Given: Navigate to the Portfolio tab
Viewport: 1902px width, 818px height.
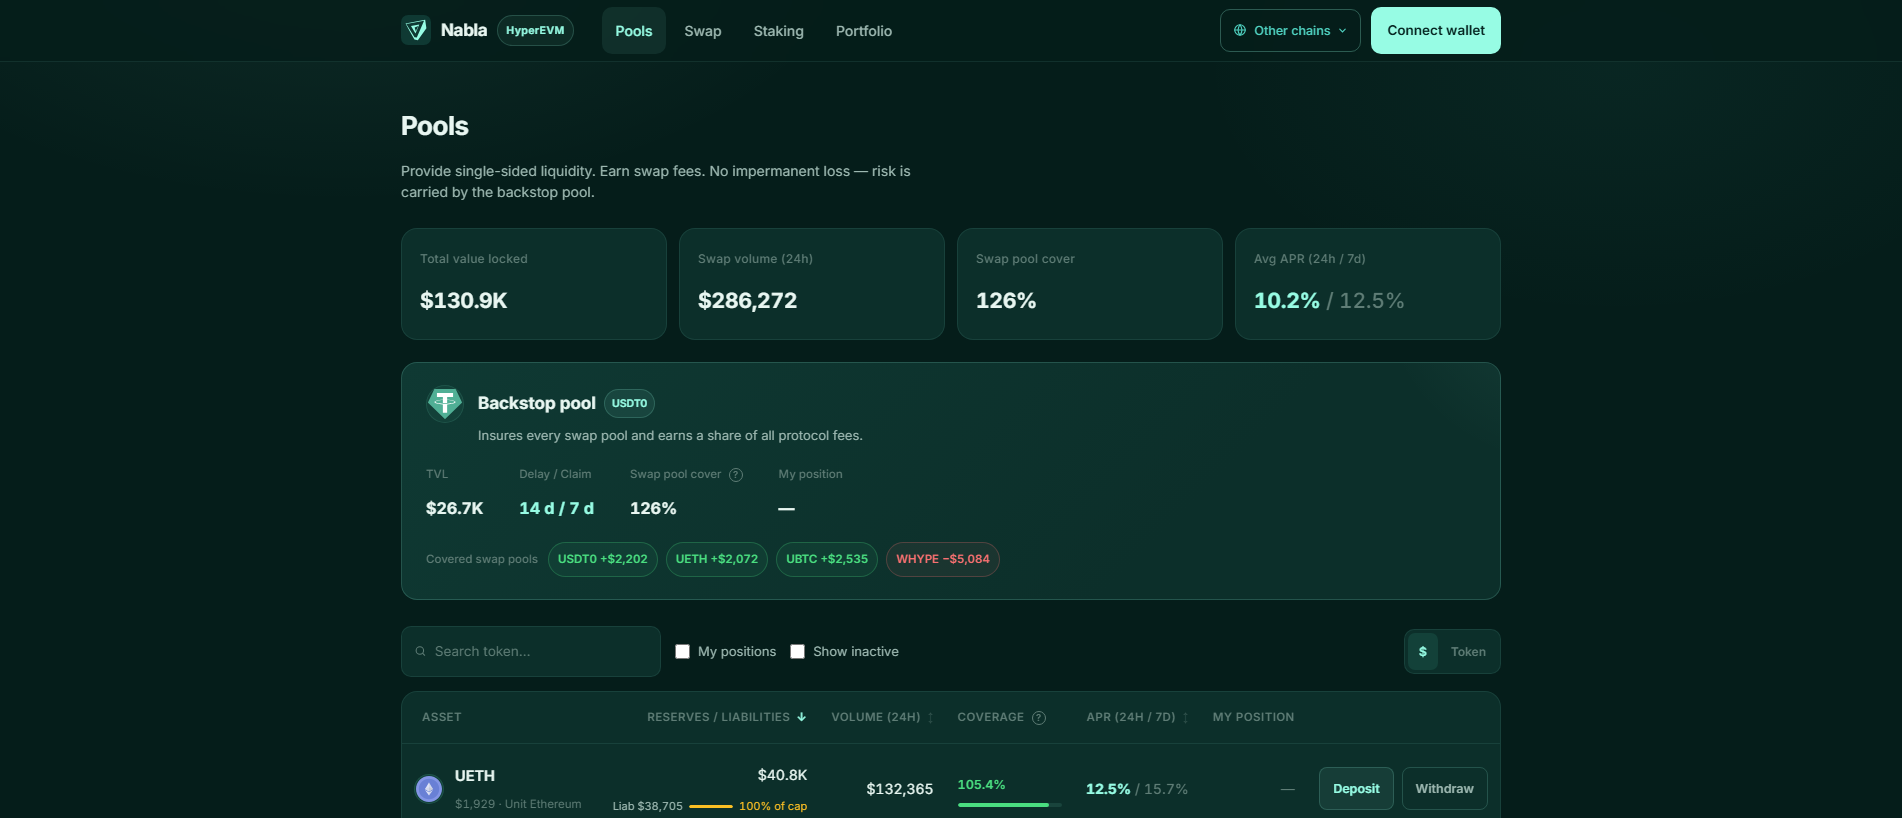Looking at the screenshot, I should coord(864,31).
